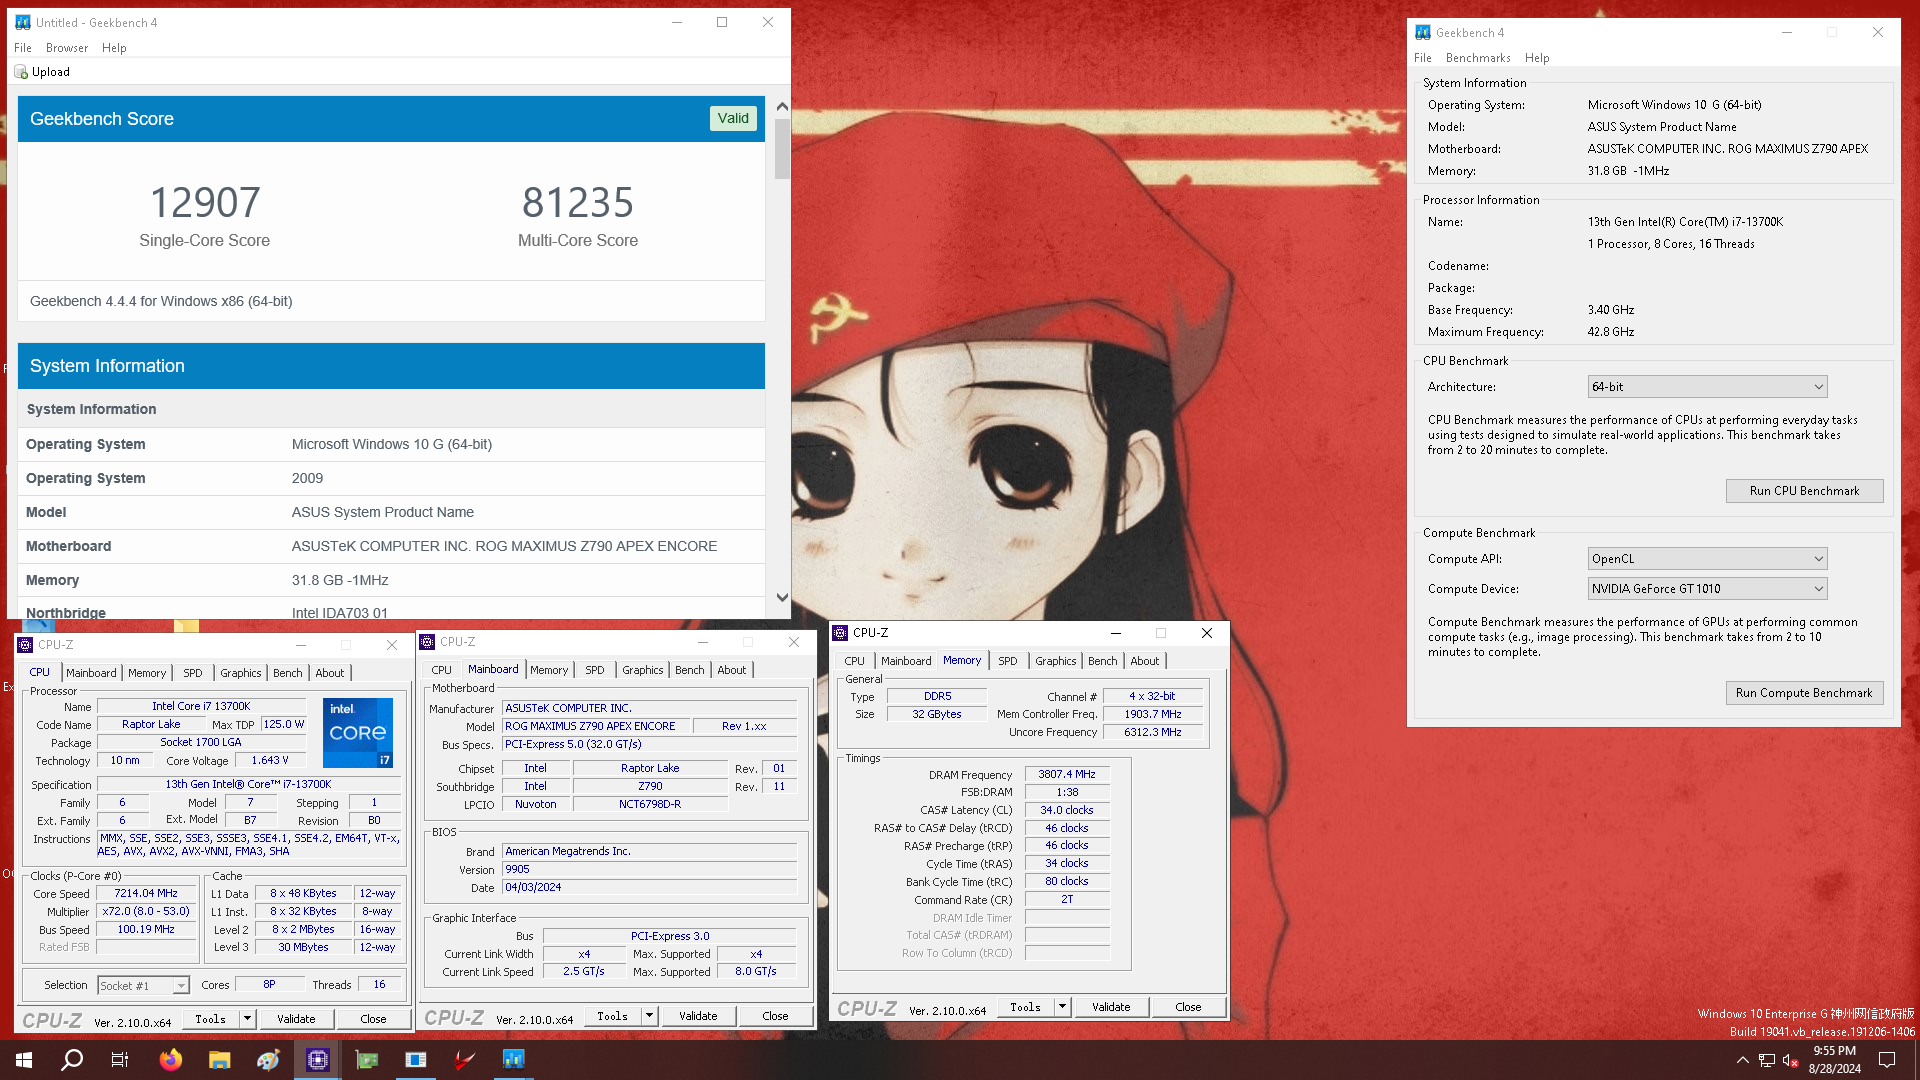This screenshot has height=1080, width=1920.
Task: Click the 12907 Single-Core Score
Action: tap(205, 203)
